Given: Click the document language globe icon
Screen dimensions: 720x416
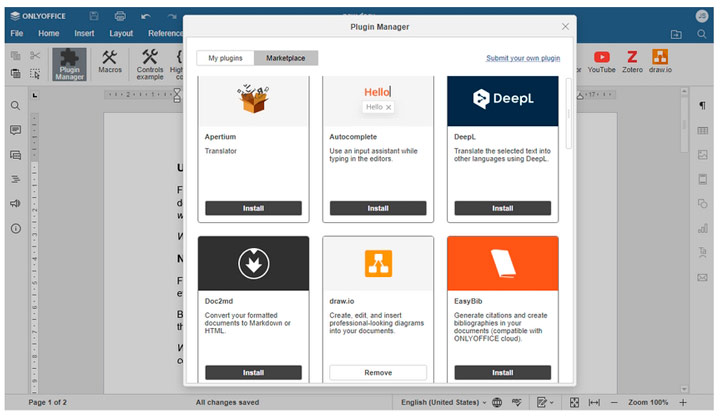Looking at the screenshot, I should coord(497,402).
